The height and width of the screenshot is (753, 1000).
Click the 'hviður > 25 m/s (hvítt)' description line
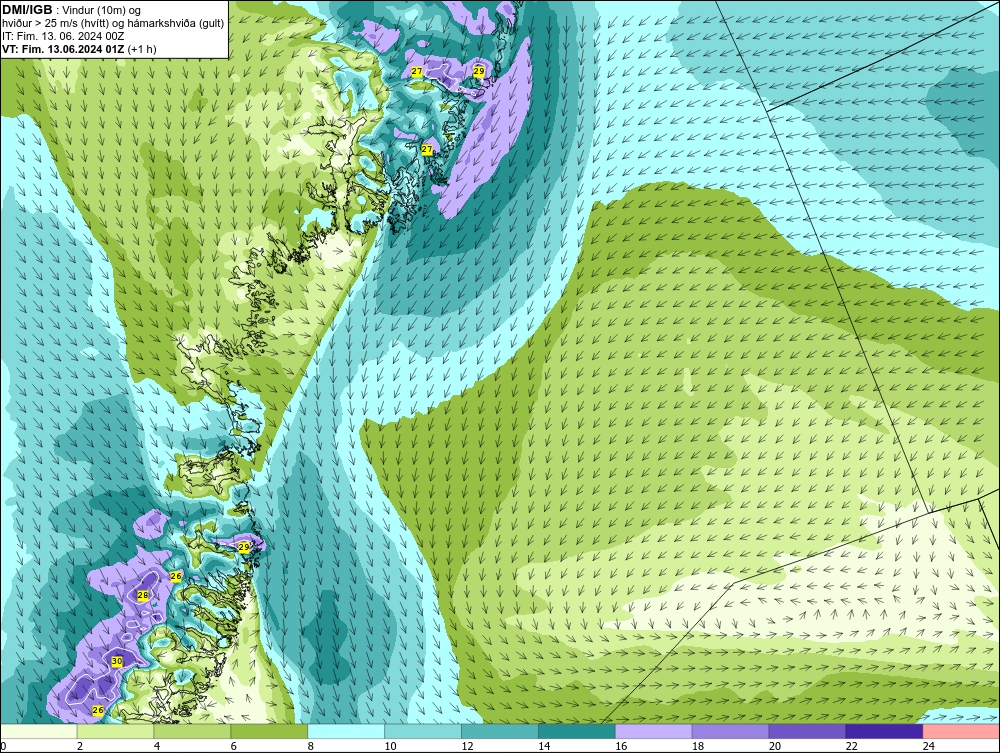click(x=114, y=24)
